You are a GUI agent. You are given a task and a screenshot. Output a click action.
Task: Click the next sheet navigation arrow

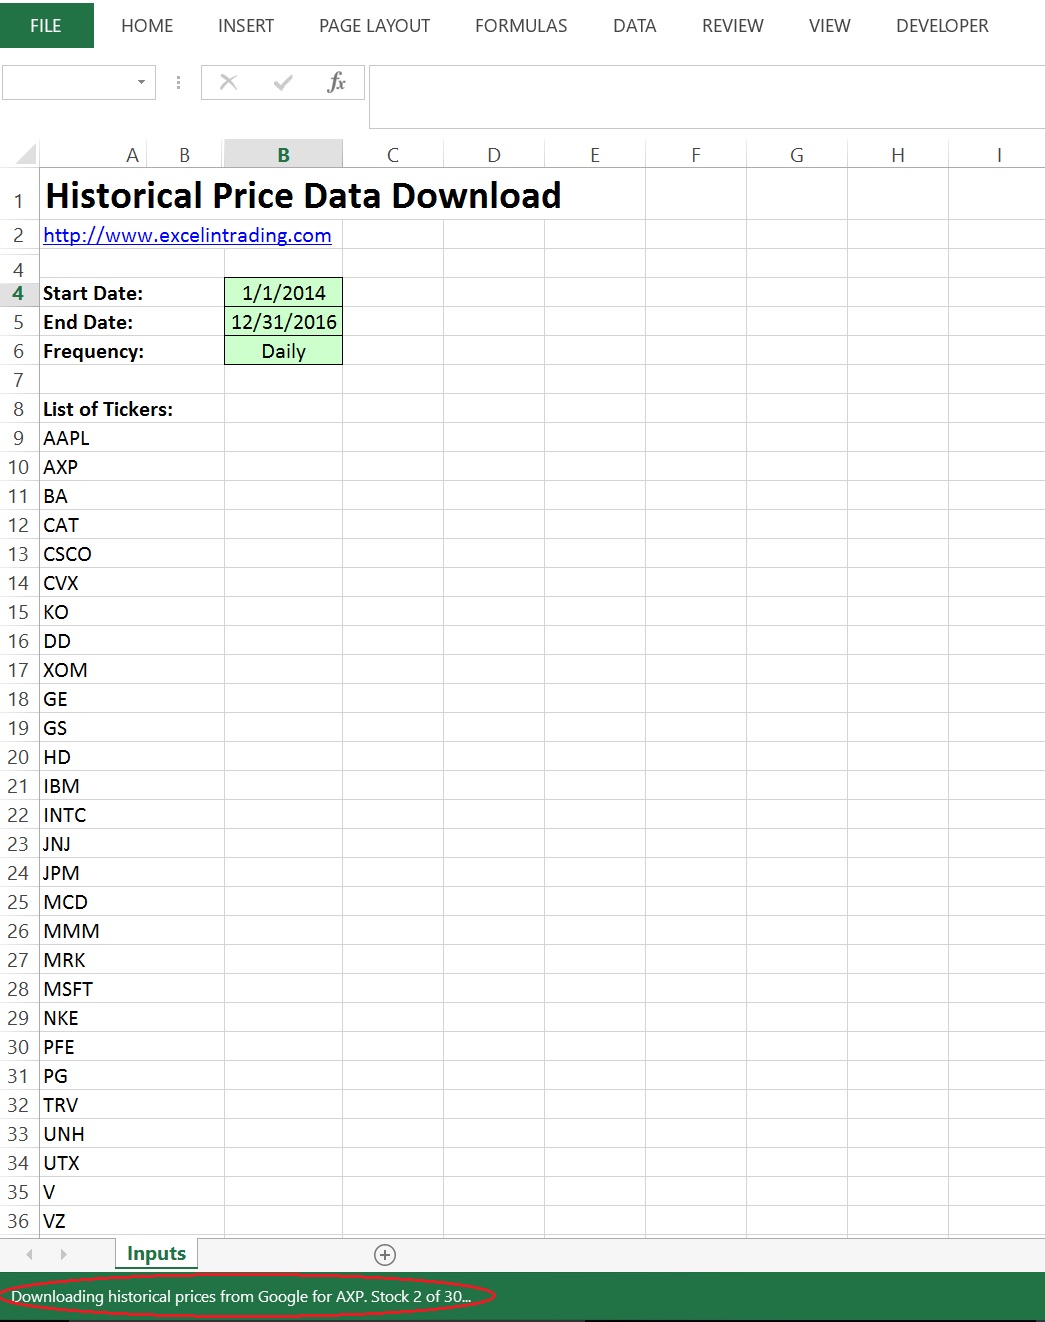(x=63, y=1254)
